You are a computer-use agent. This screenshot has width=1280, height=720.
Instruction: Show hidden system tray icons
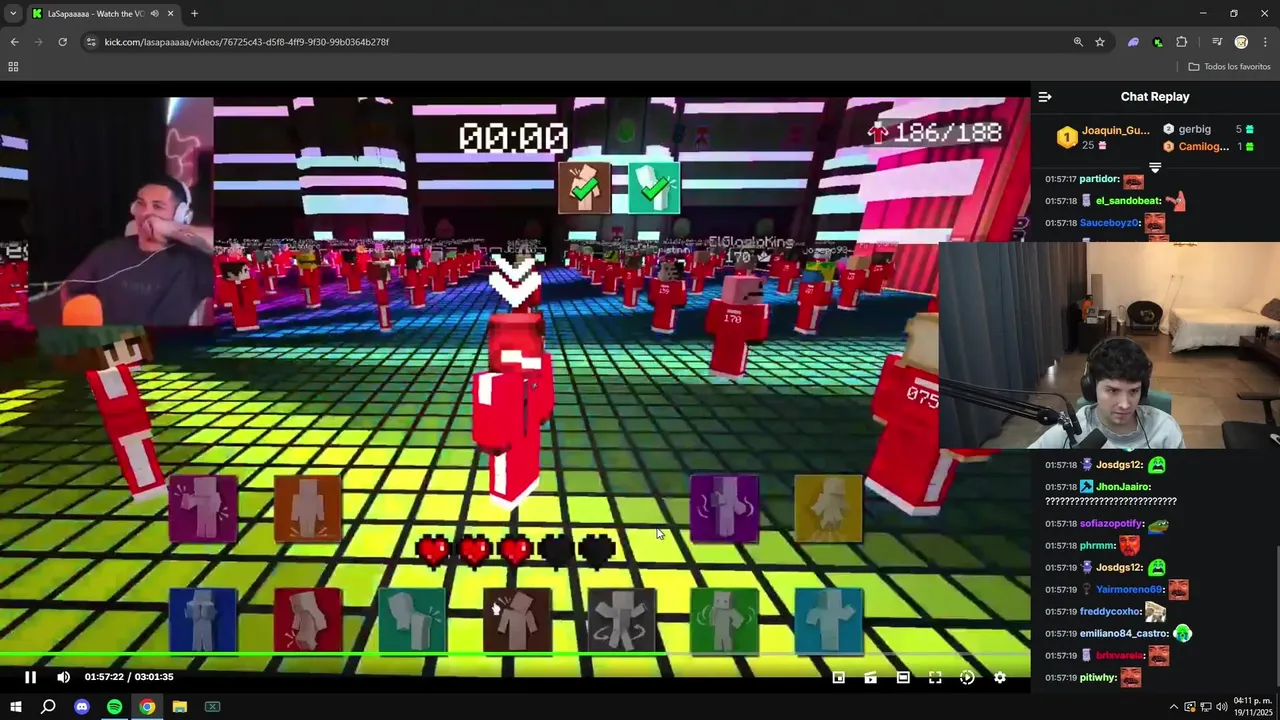(x=1173, y=707)
